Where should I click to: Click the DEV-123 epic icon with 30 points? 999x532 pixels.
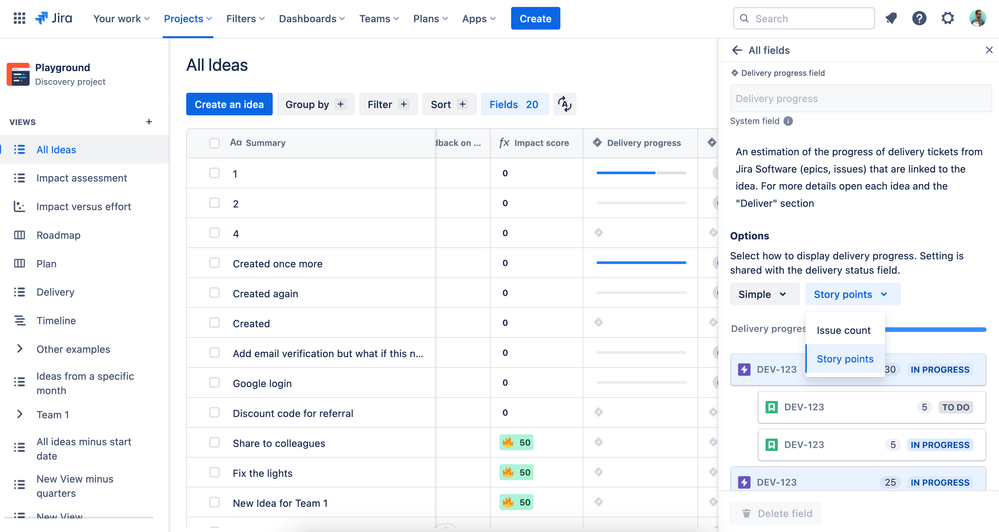tap(744, 370)
